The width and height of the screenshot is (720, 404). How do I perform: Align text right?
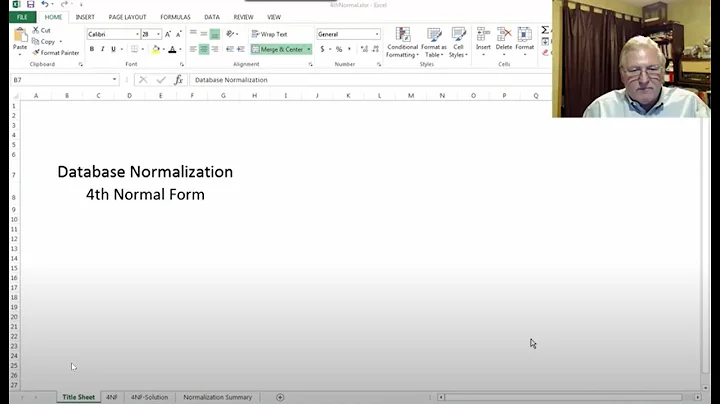(x=214, y=49)
